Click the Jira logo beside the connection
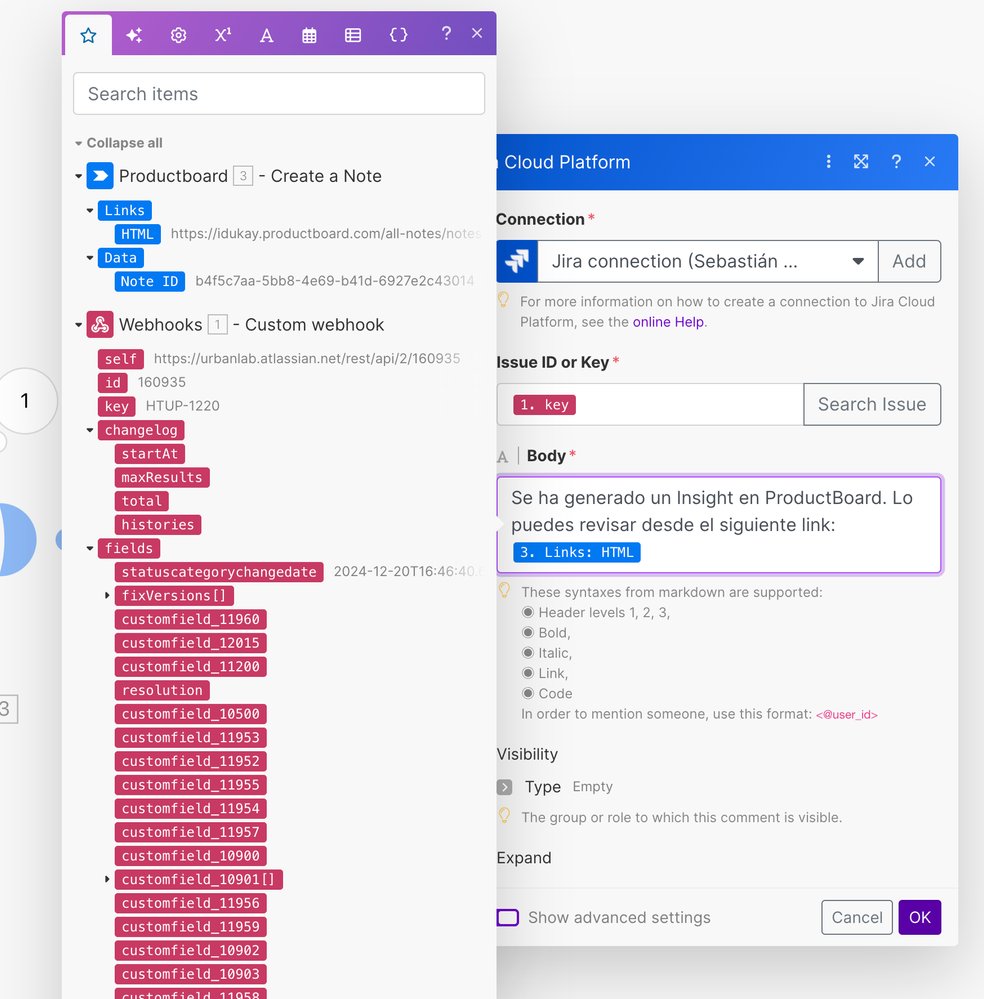 point(517,261)
